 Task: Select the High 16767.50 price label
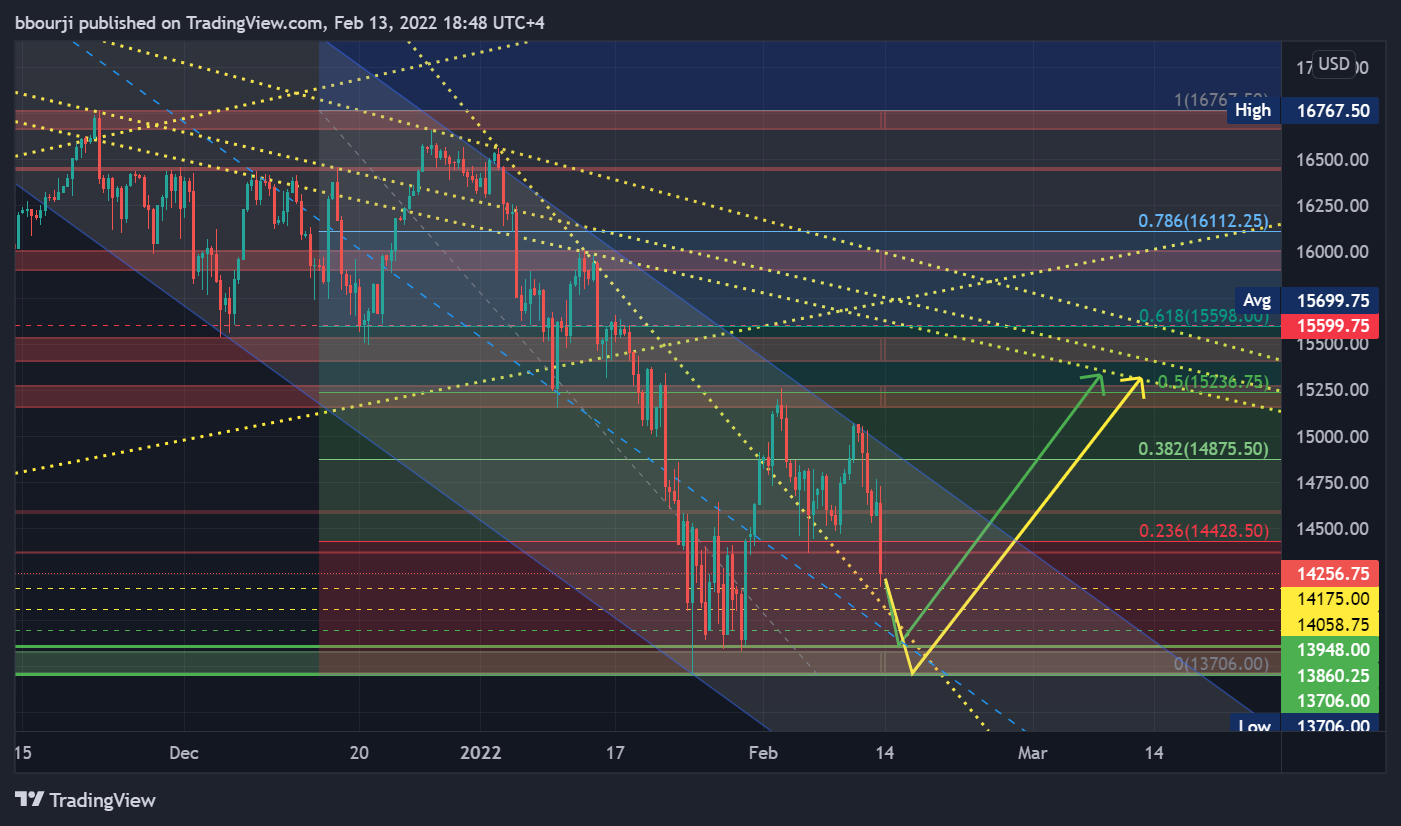[1304, 110]
